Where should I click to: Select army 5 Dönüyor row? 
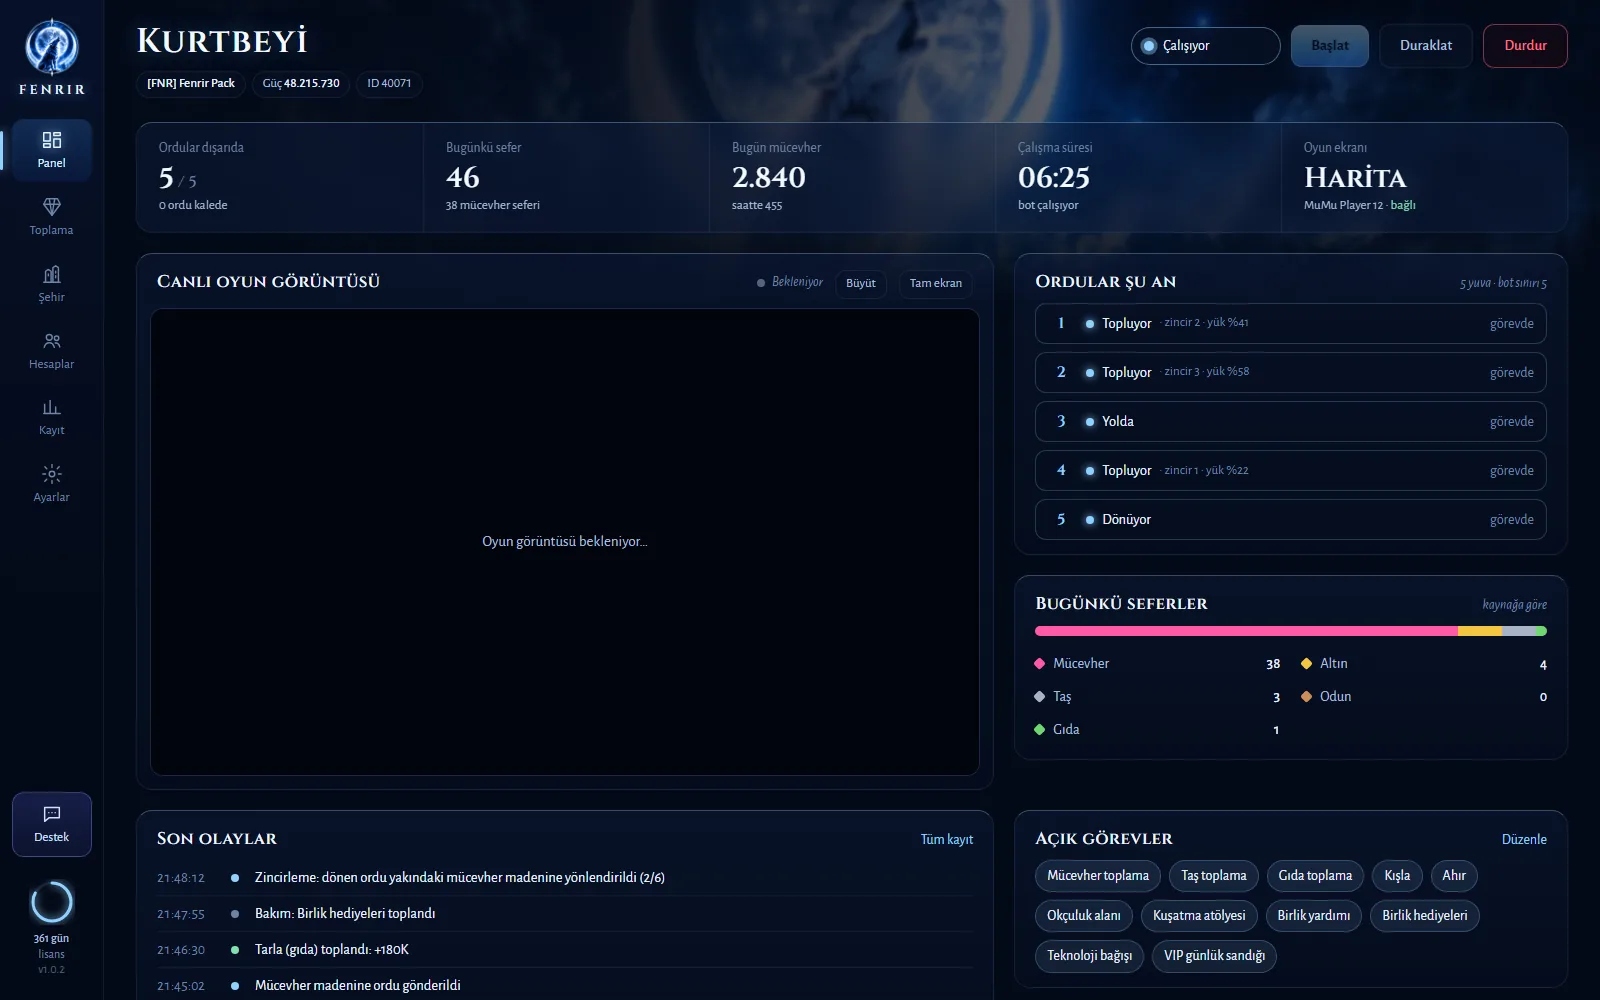[x=1291, y=519]
